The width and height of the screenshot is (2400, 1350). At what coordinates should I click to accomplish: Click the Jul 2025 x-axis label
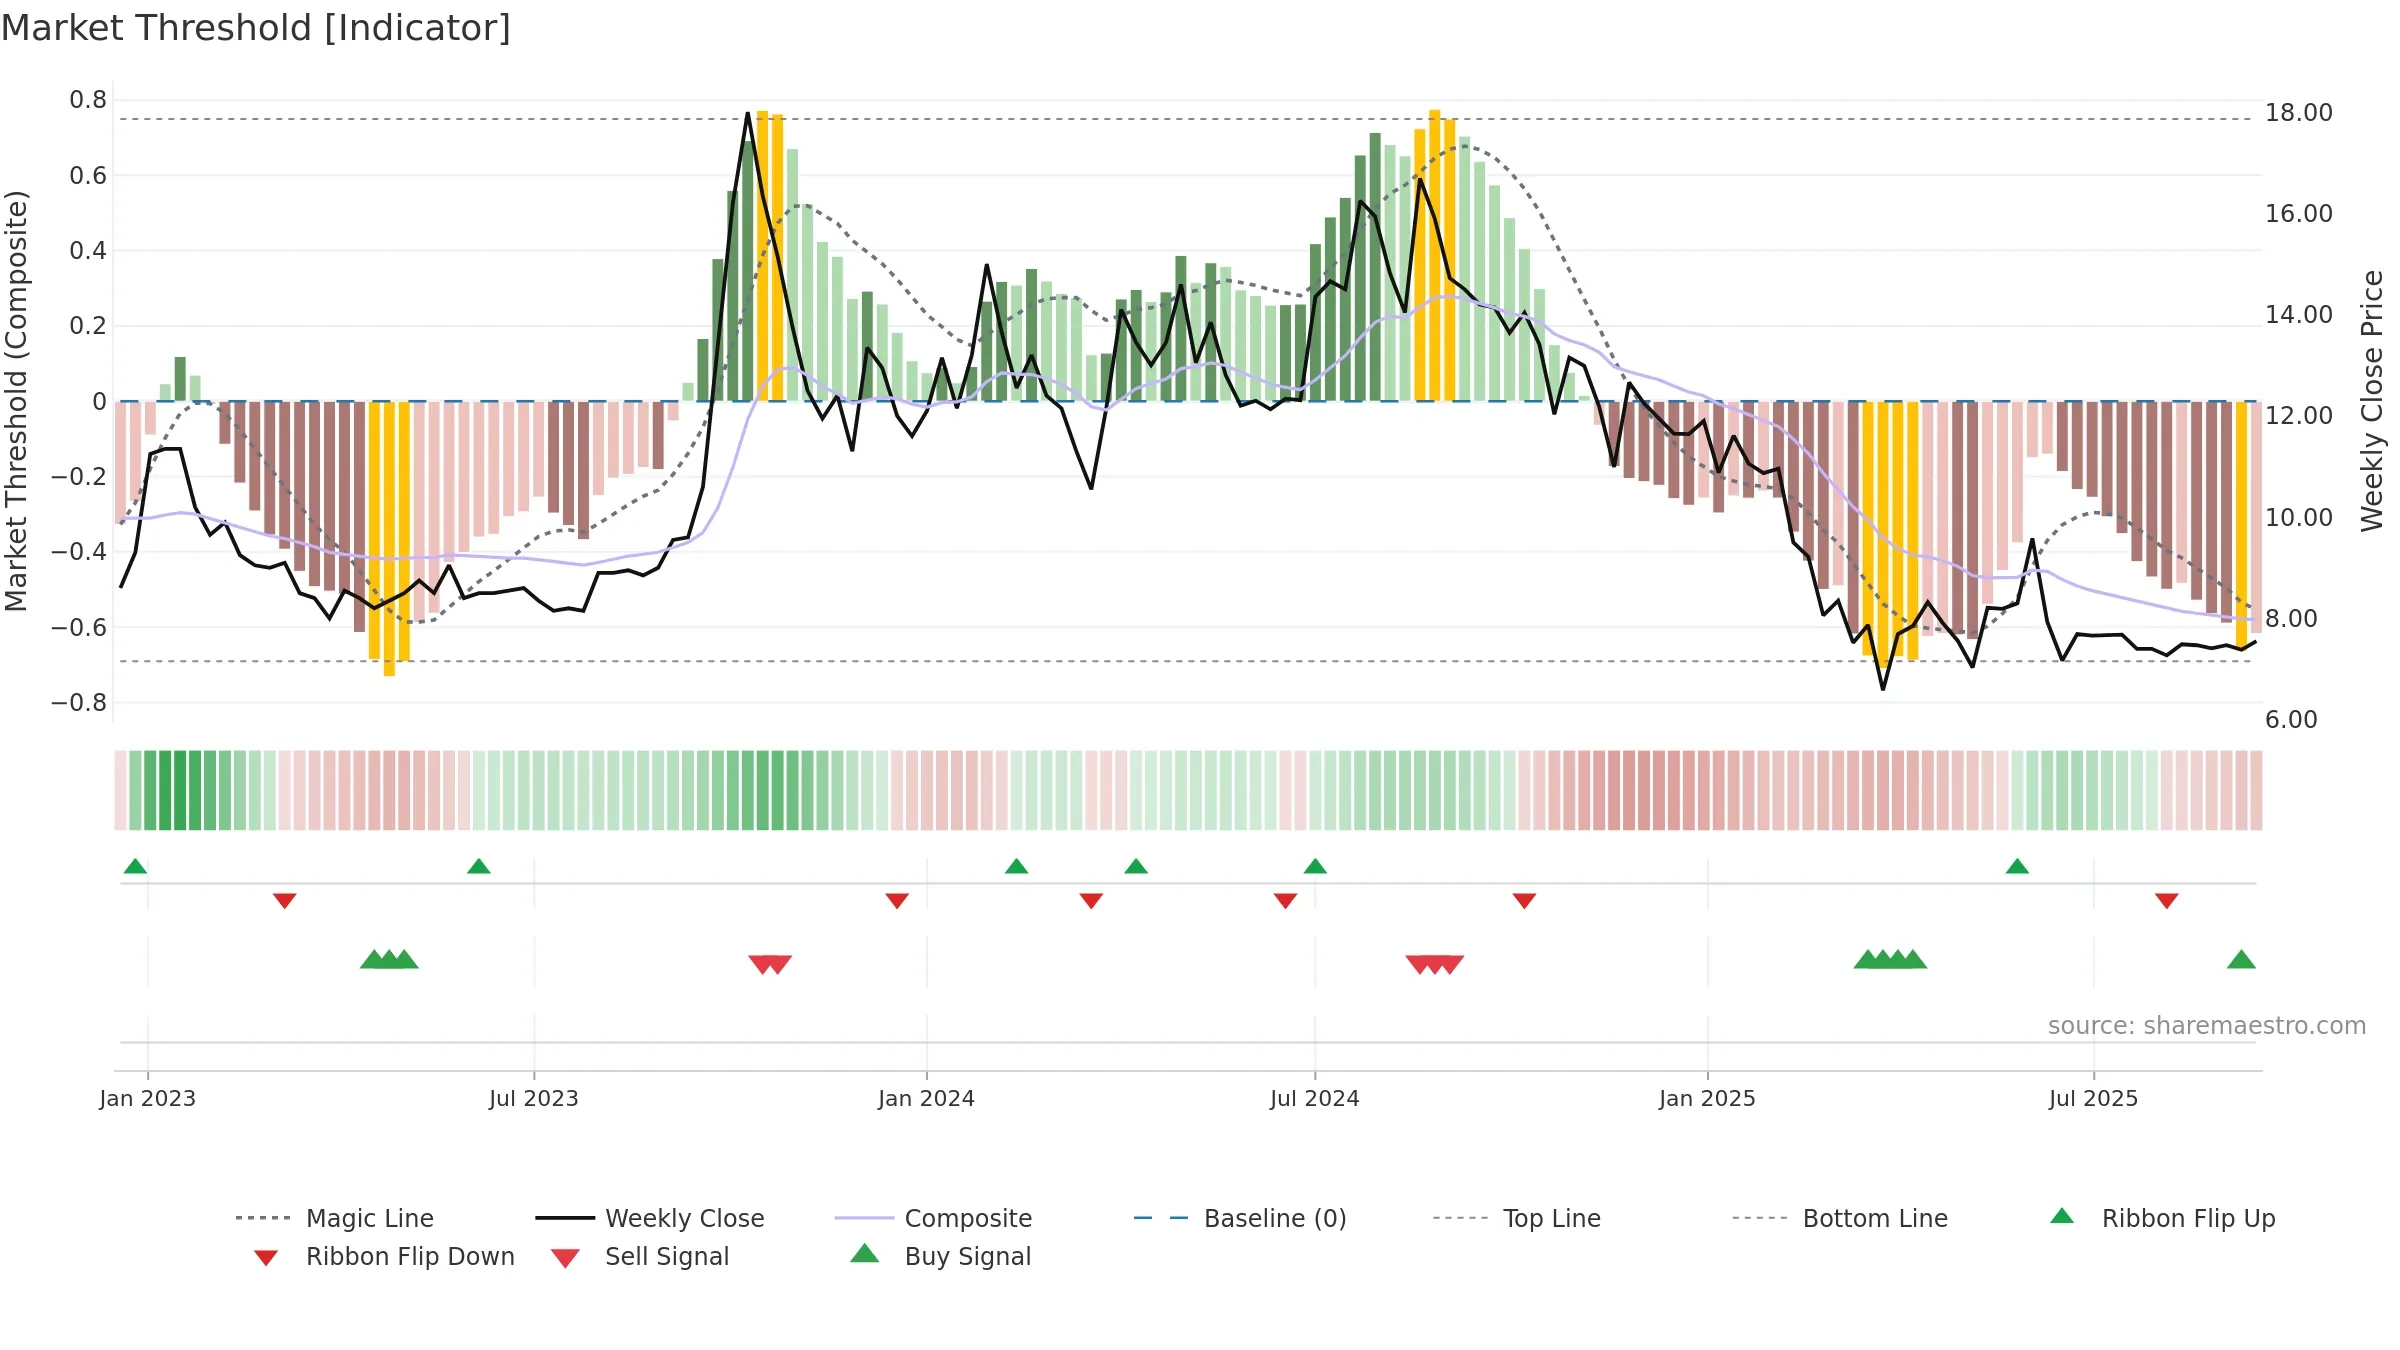2094,1099
